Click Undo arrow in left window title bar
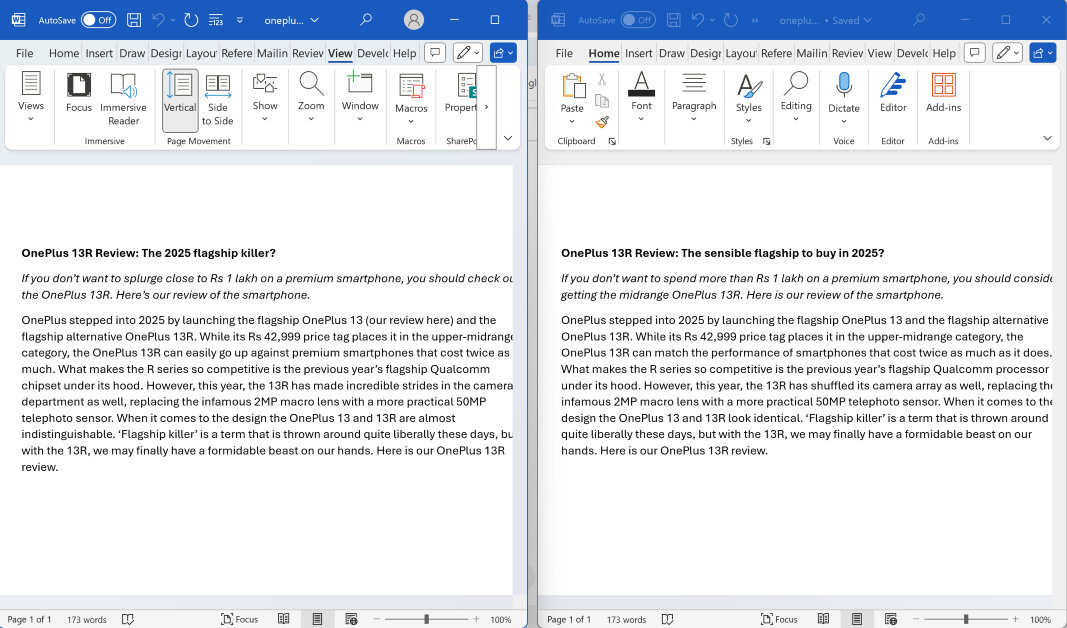Viewport: 1067px width, 628px height. (x=159, y=20)
